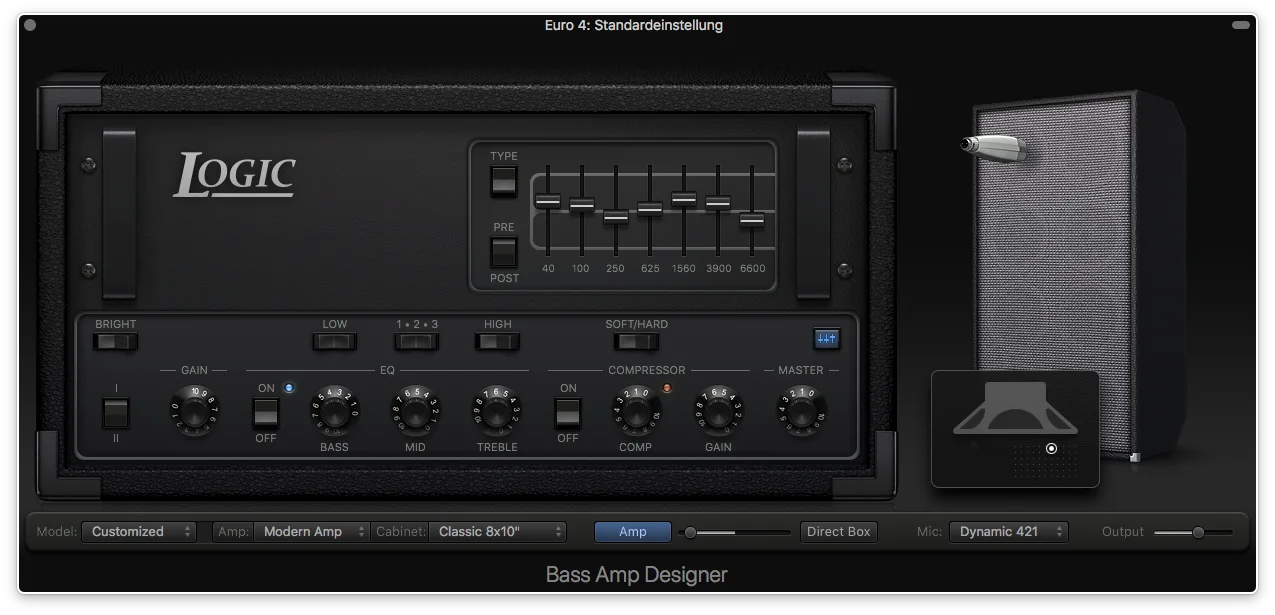Image resolution: width=1275 pixels, height=615 pixels.
Task: Click the mic position dot in placement pad
Action: 1051,449
